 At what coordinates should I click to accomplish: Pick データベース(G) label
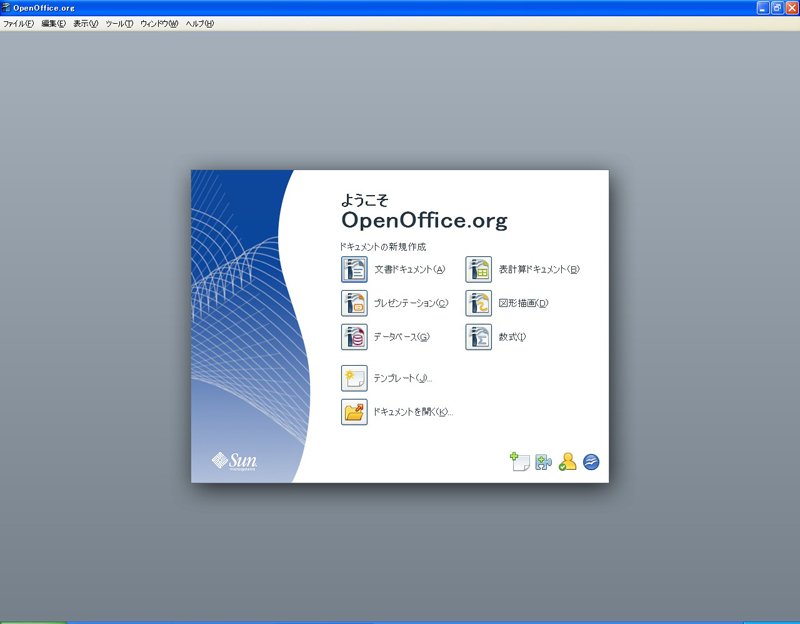coord(402,337)
